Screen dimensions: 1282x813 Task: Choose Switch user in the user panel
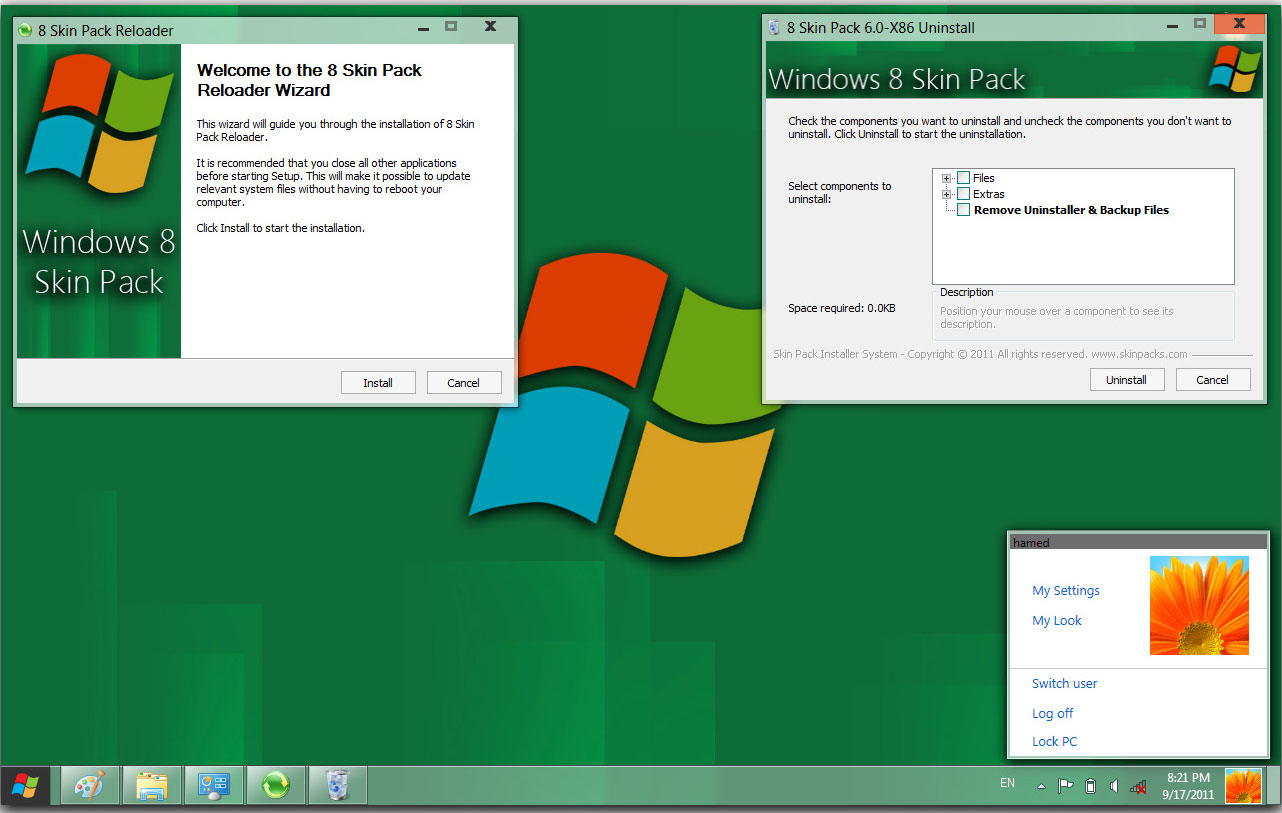click(x=1065, y=684)
